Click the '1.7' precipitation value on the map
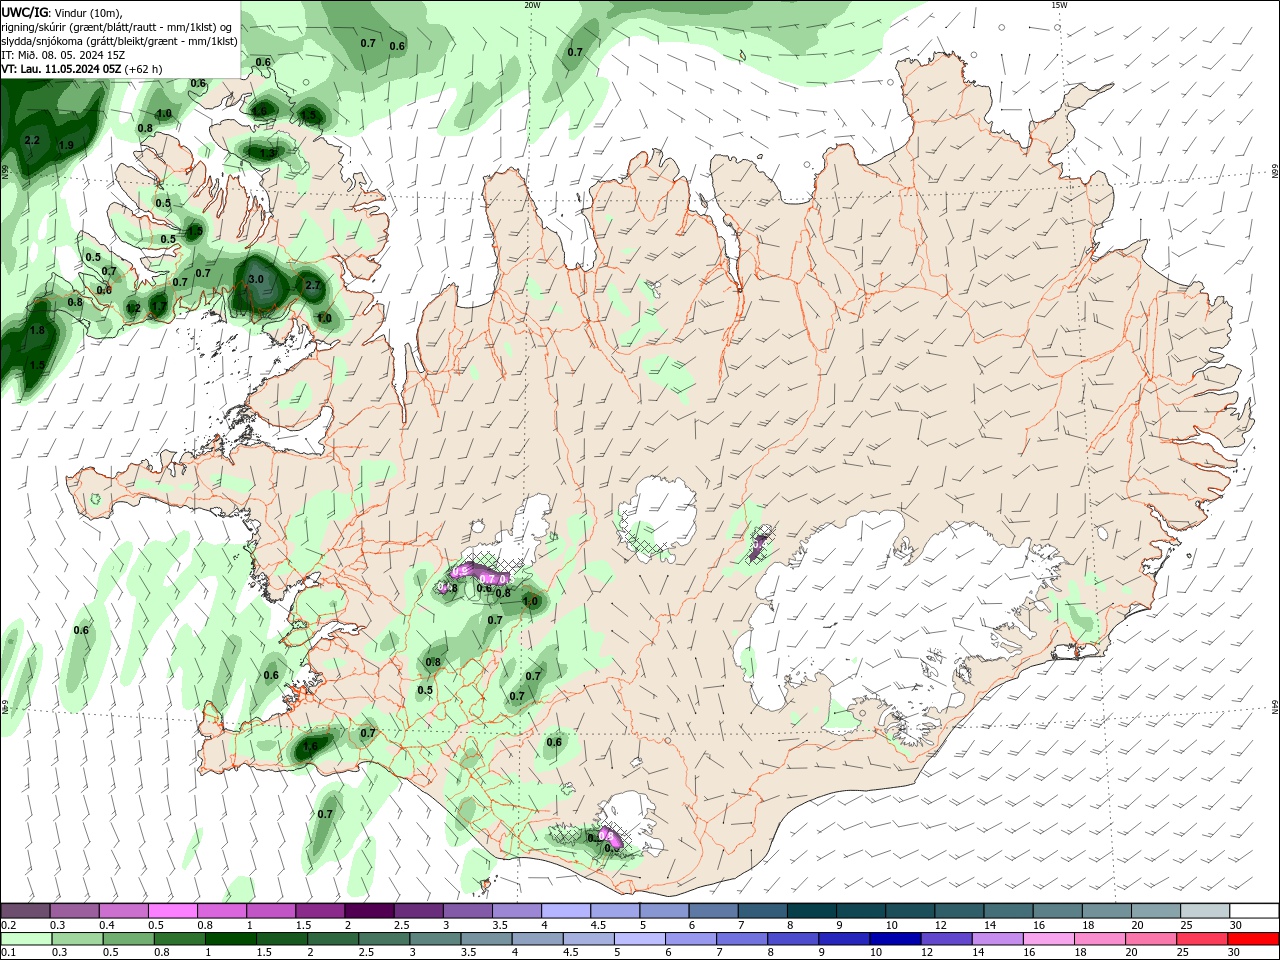The width and height of the screenshot is (1280, 960). point(159,306)
